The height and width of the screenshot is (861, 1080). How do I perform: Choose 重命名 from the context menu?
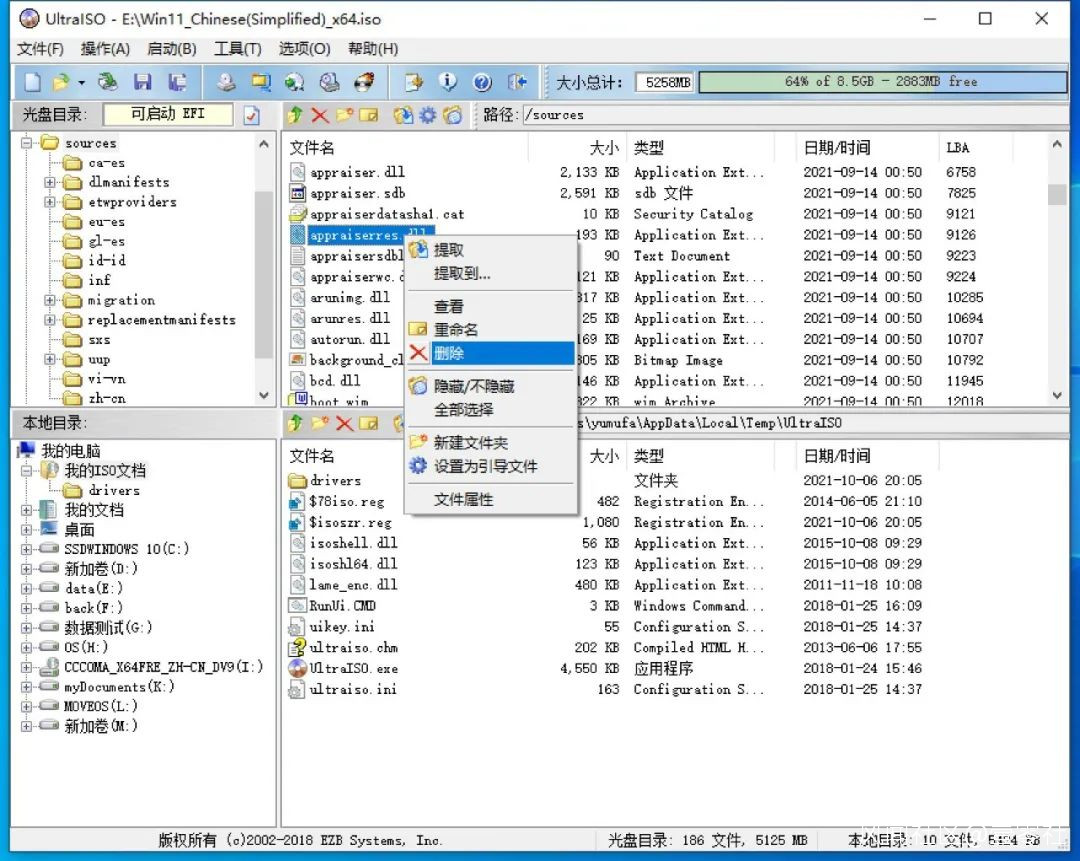[491, 330]
